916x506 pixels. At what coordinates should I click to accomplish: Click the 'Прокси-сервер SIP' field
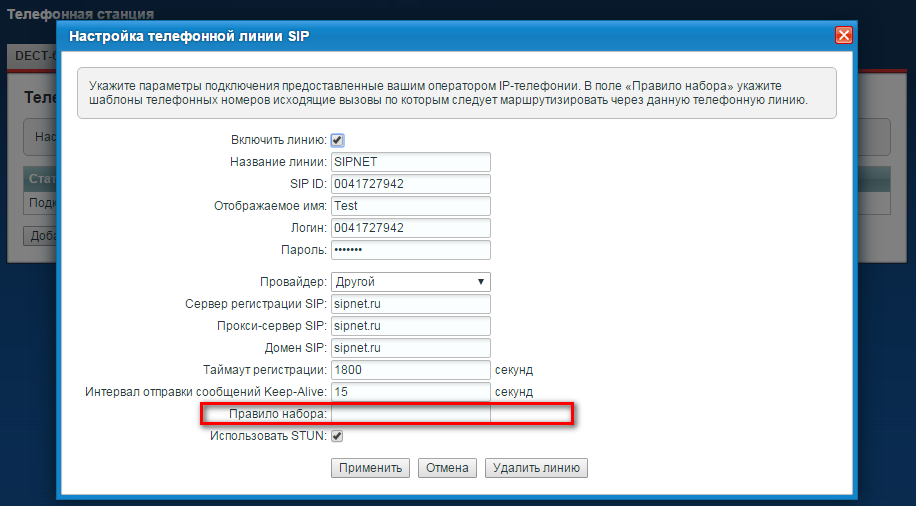coord(410,326)
